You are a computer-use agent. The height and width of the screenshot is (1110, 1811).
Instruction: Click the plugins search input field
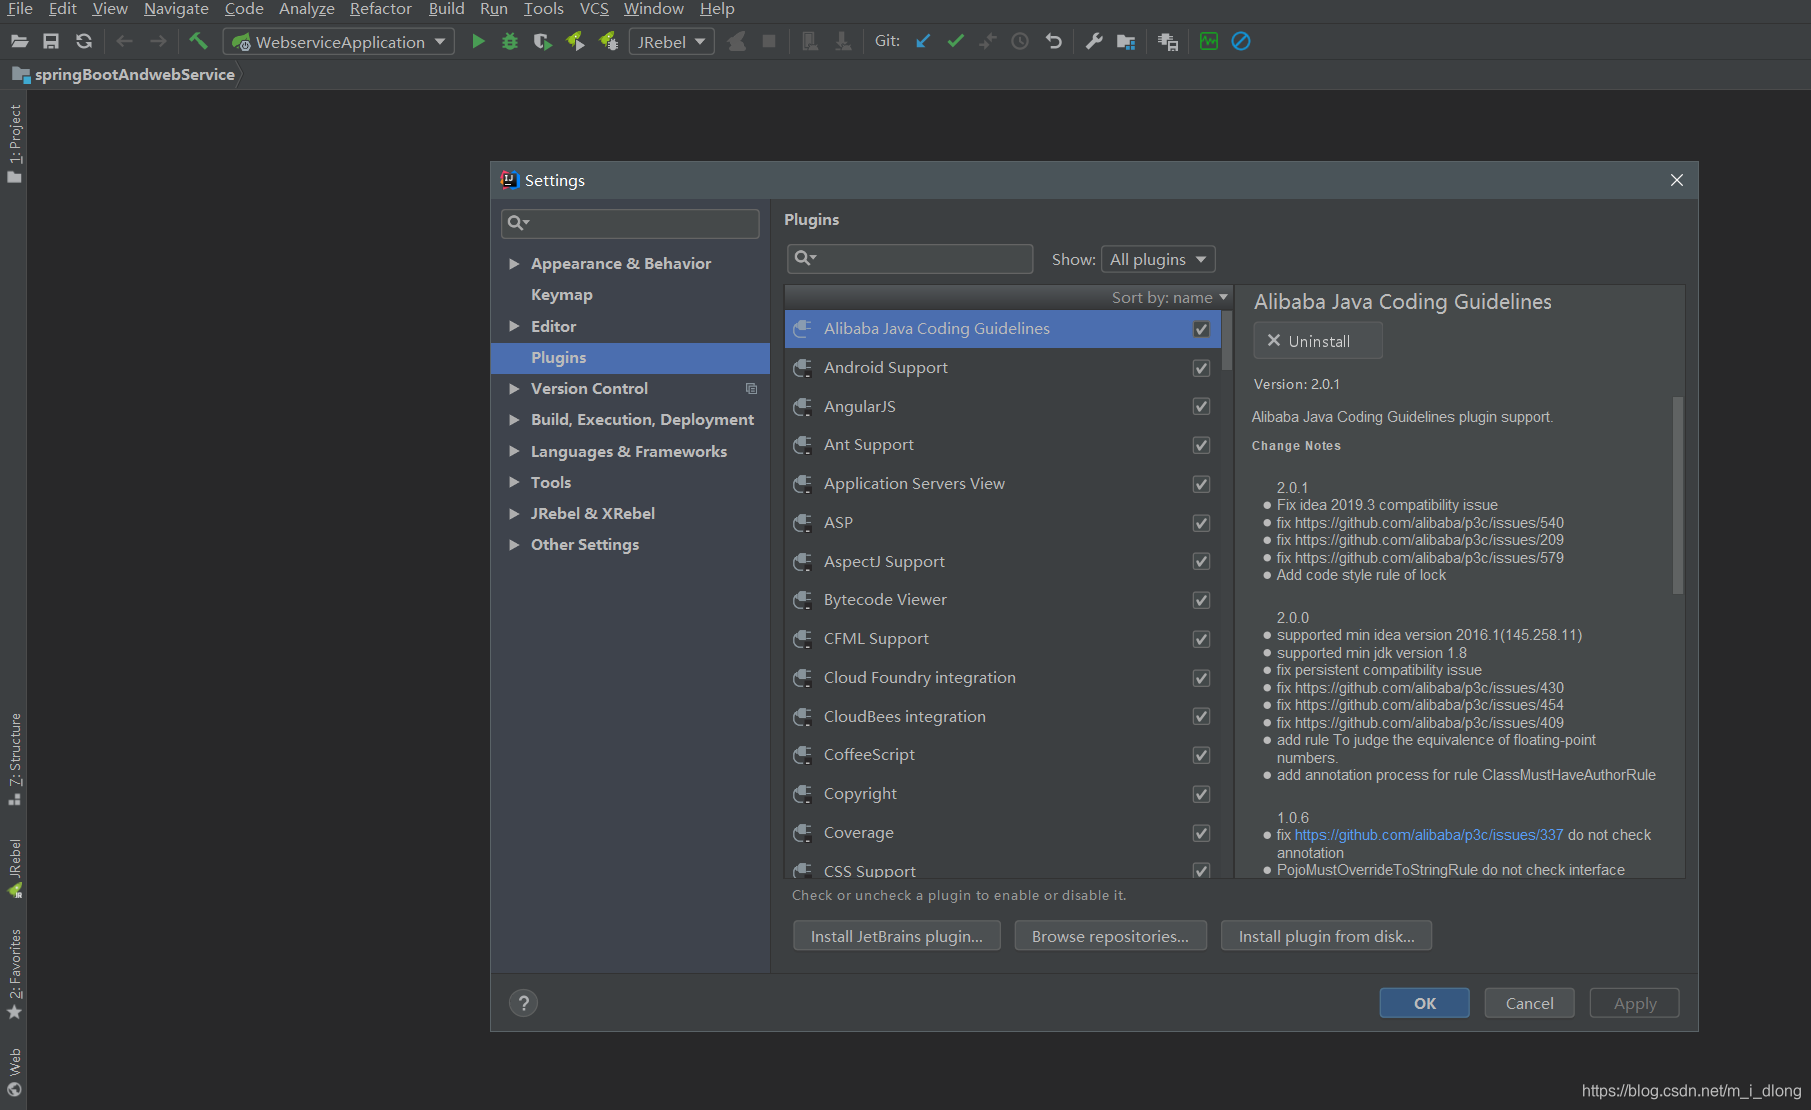910,259
